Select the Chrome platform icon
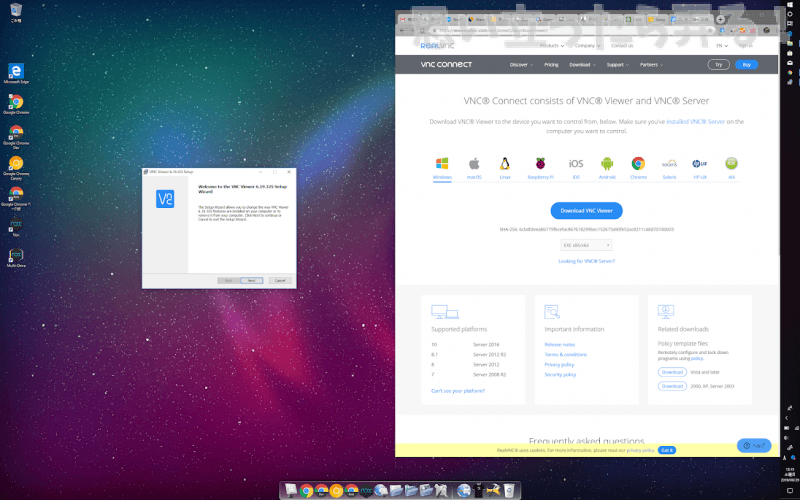This screenshot has height=500, width=800. [638, 164]
